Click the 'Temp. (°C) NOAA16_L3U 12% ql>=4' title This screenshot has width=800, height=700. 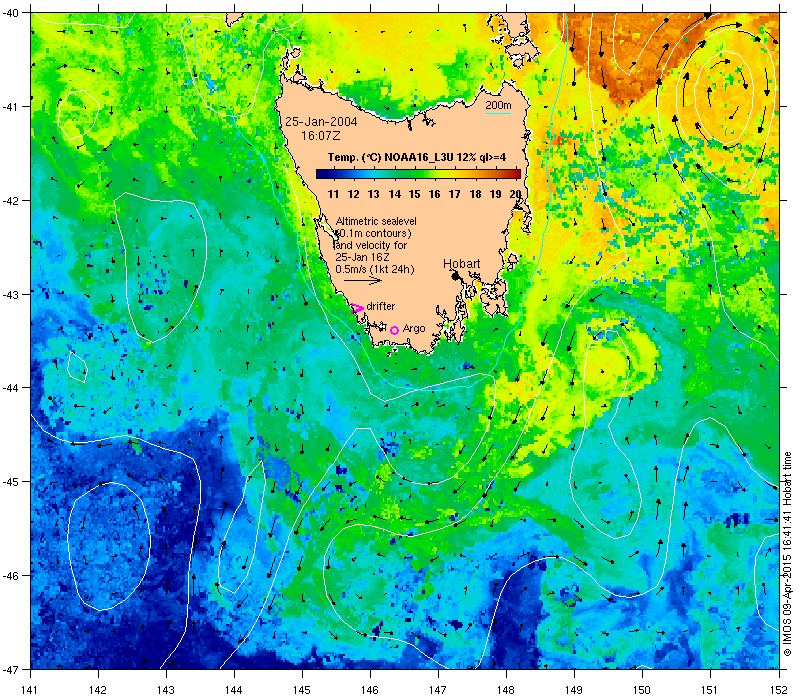coord(417,157)
